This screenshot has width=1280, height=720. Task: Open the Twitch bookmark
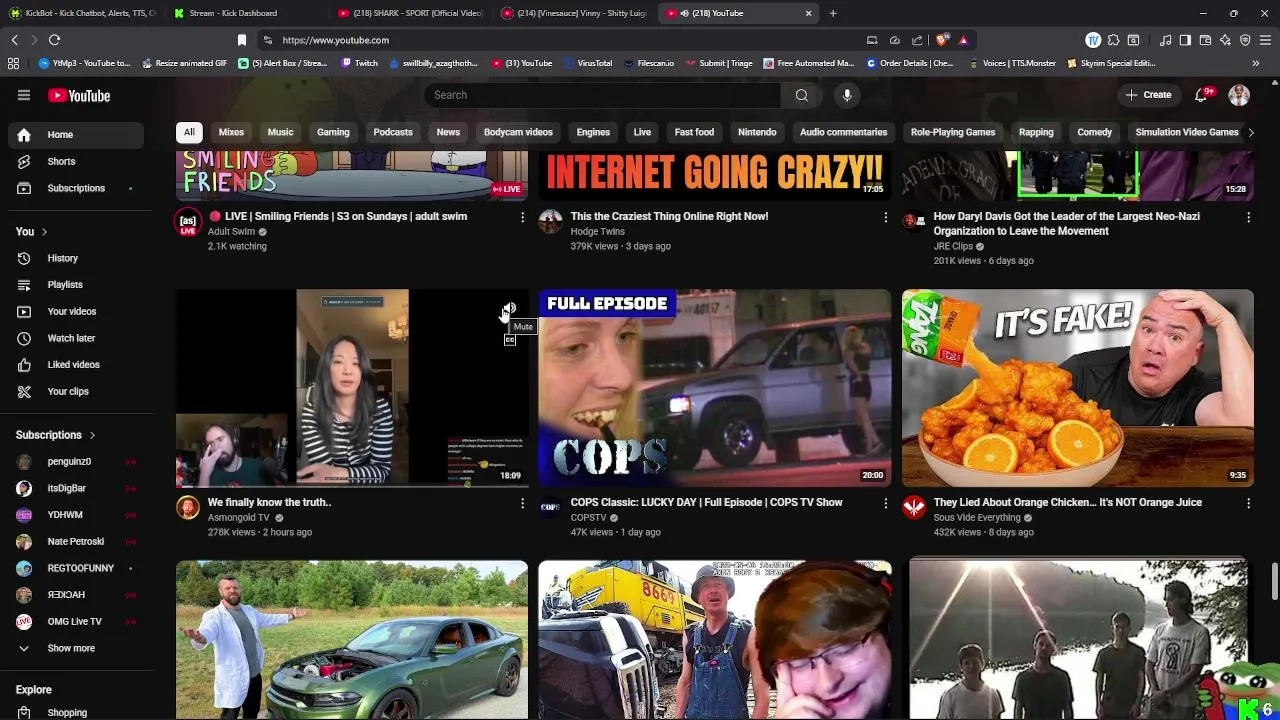(x=359, y=63)
